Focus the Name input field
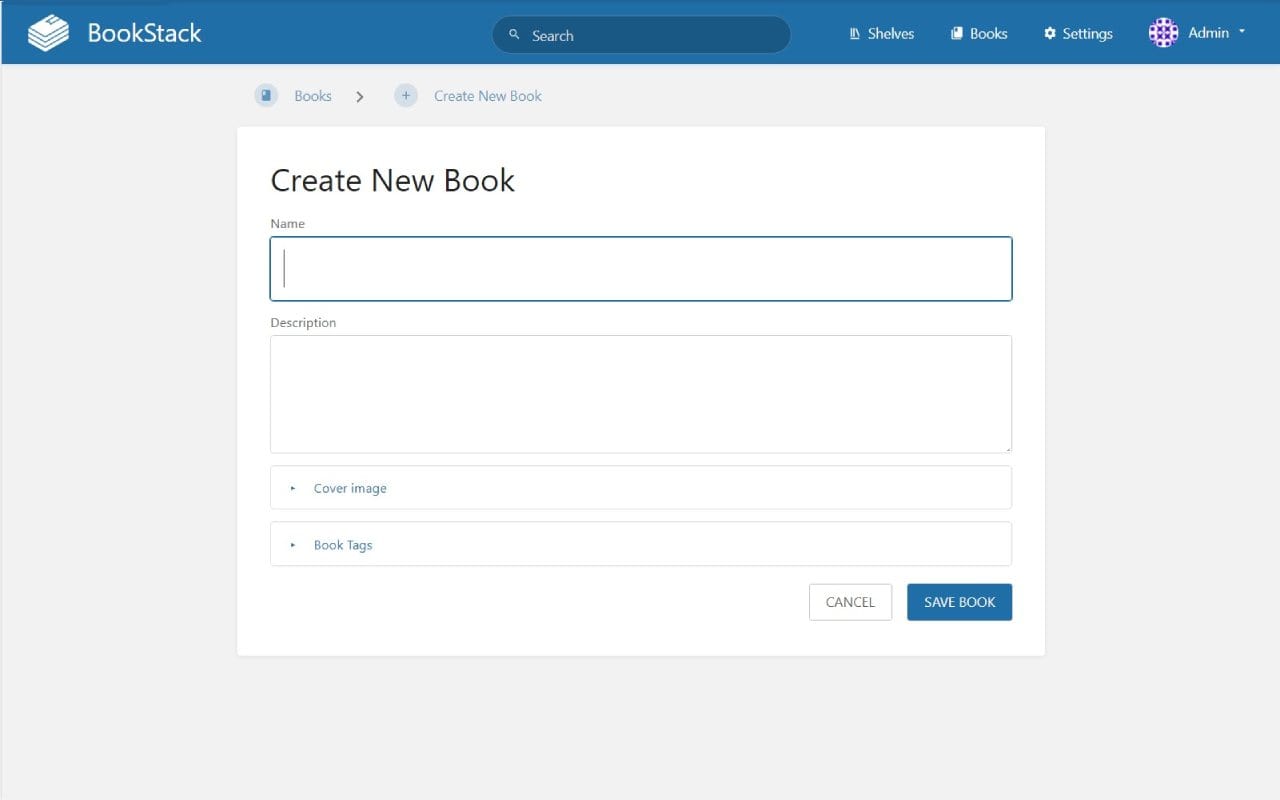The image size is (1280, 800). tap(640, 268)
